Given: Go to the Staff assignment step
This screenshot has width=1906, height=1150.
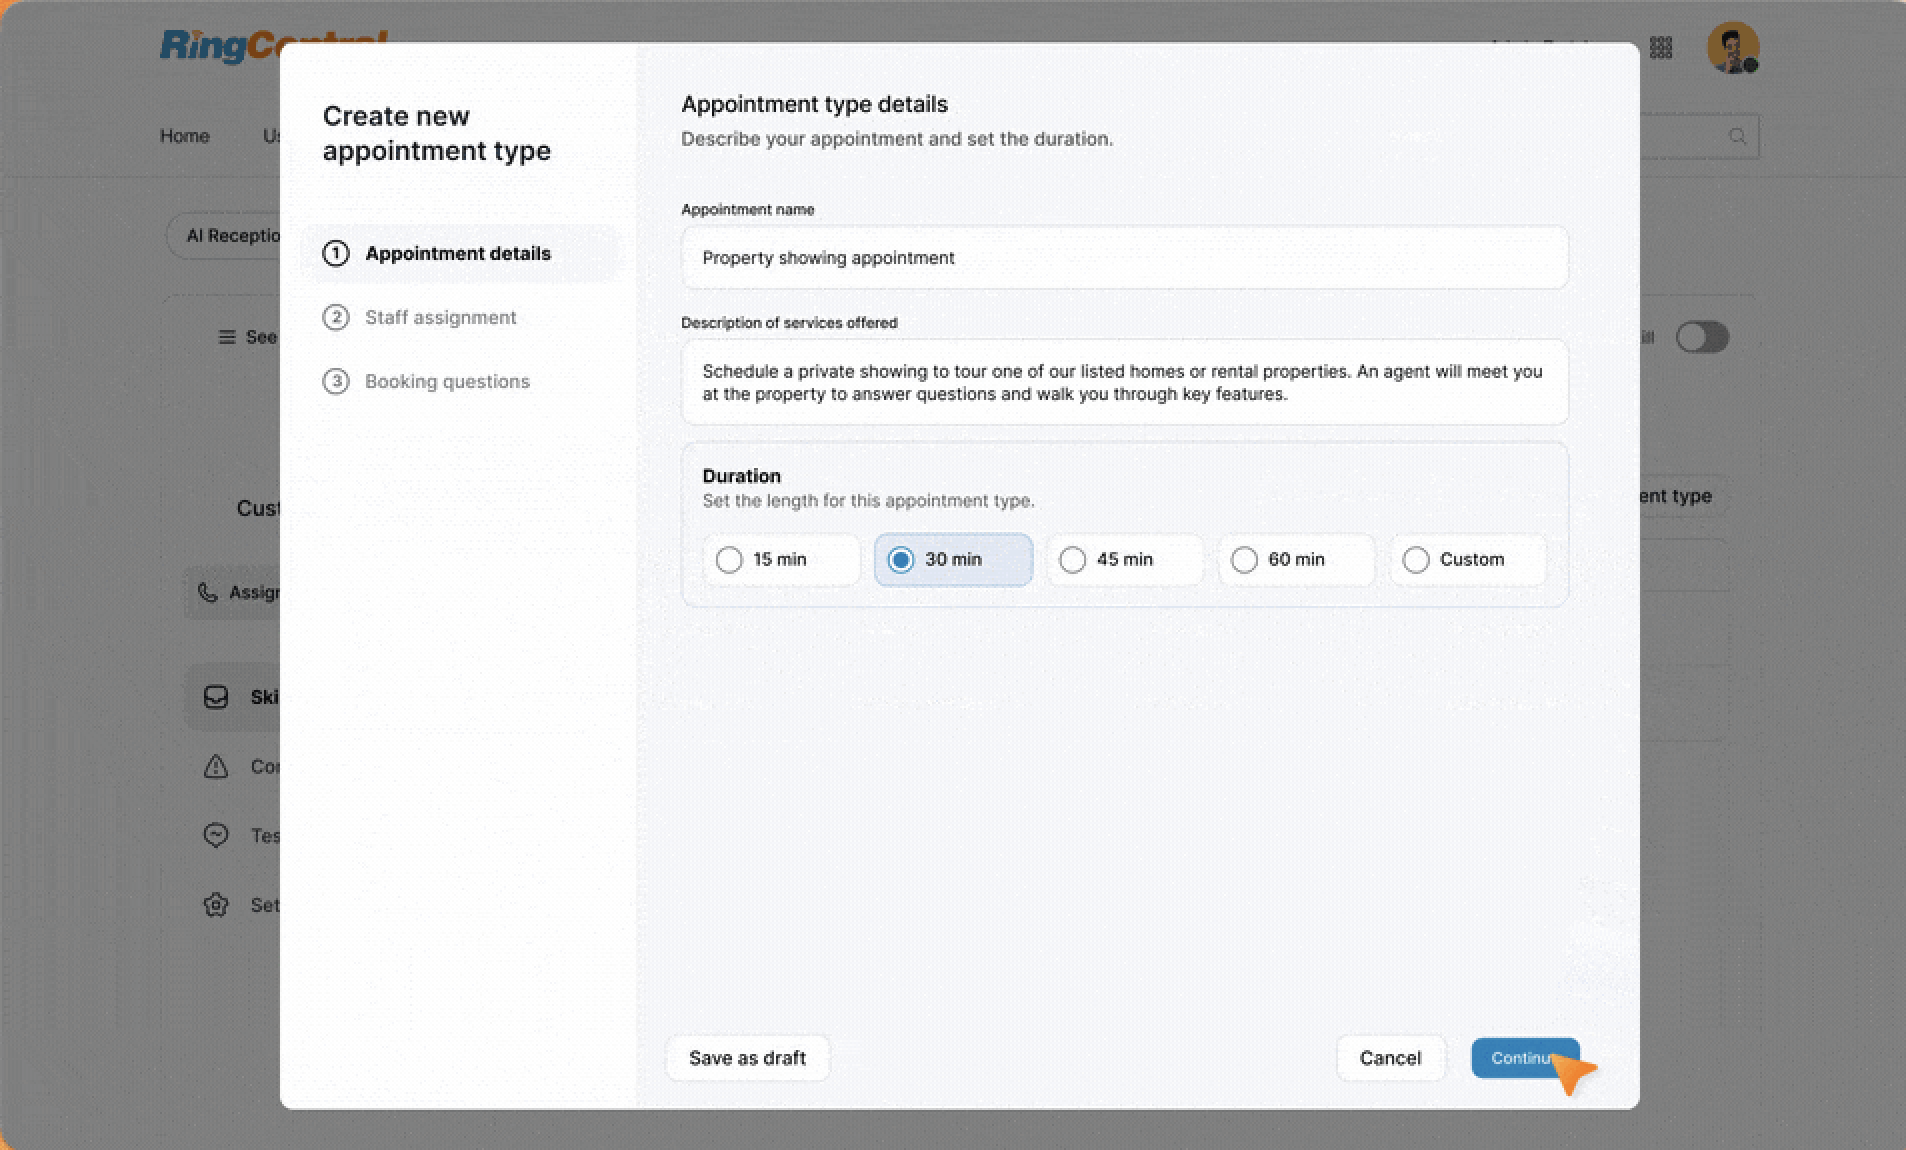Looking at the screenshot, I should coord(441,318).
